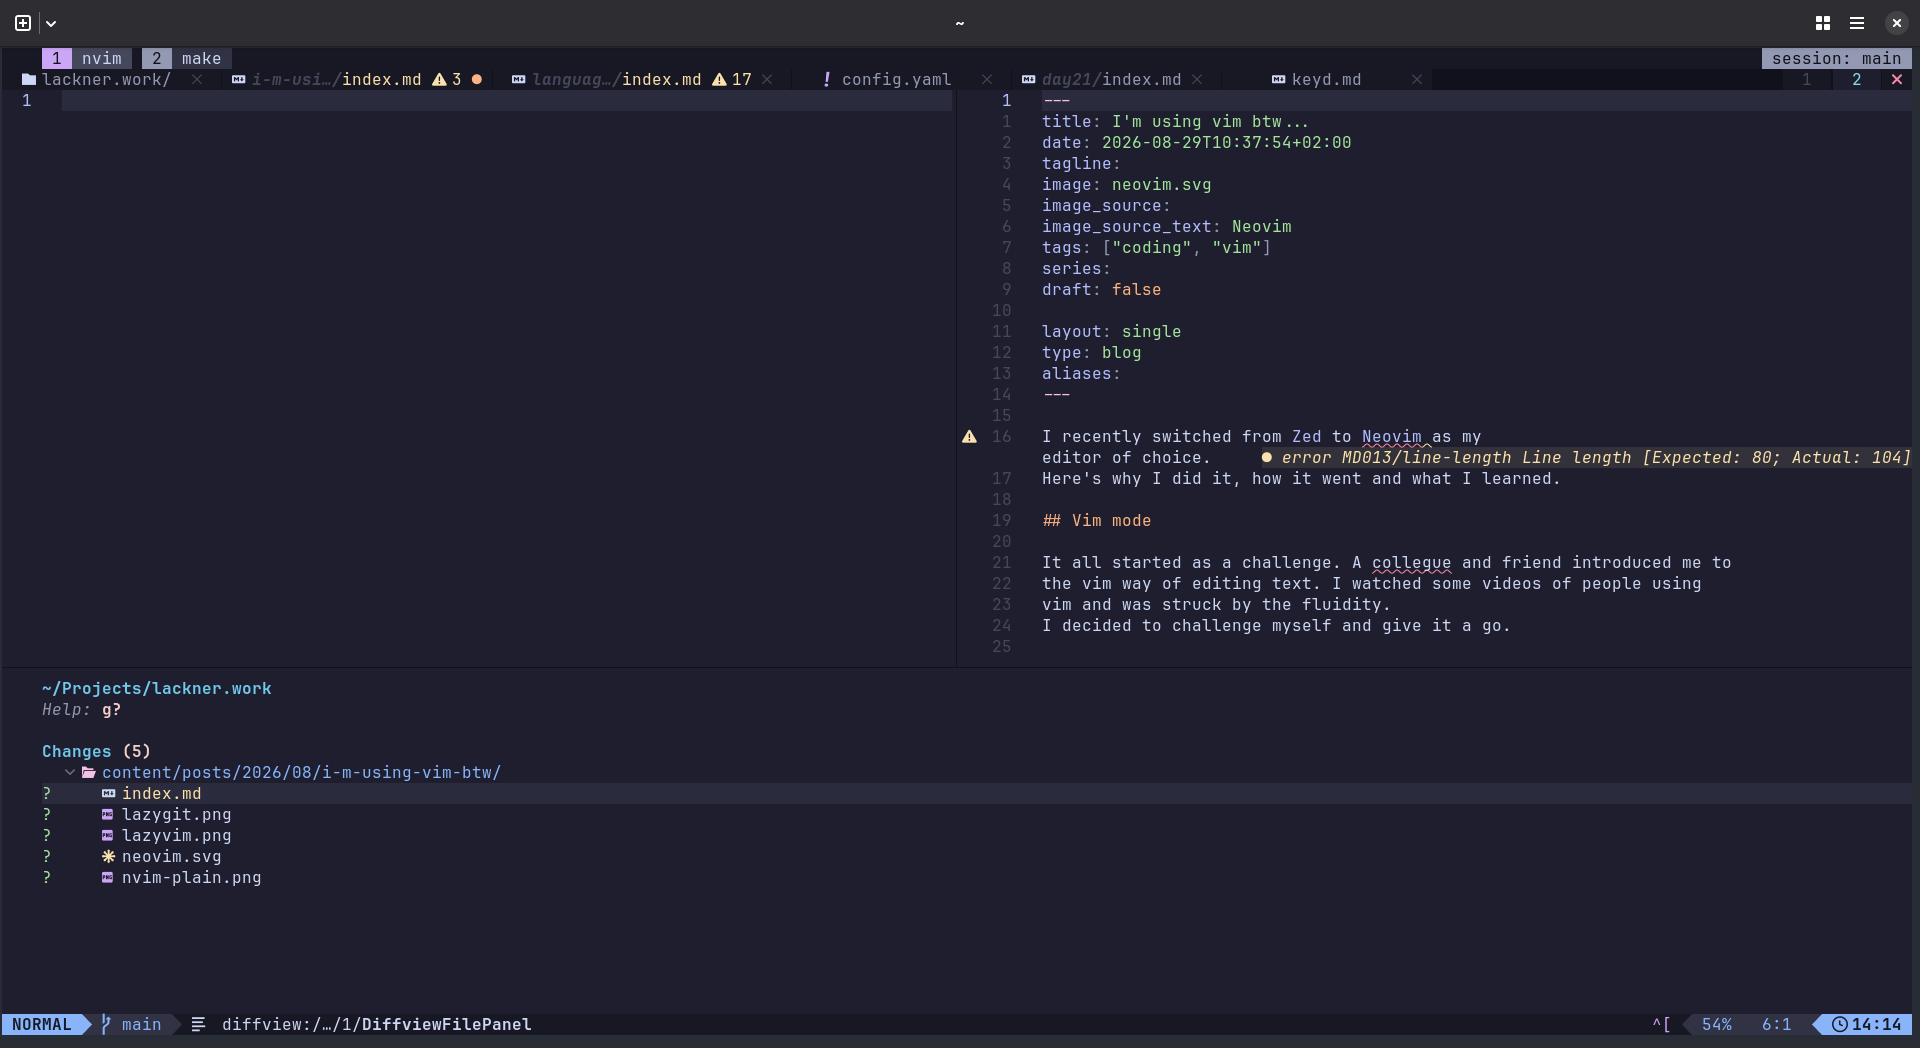Click the image icon beside nvim-plain.png

point(108,877)
